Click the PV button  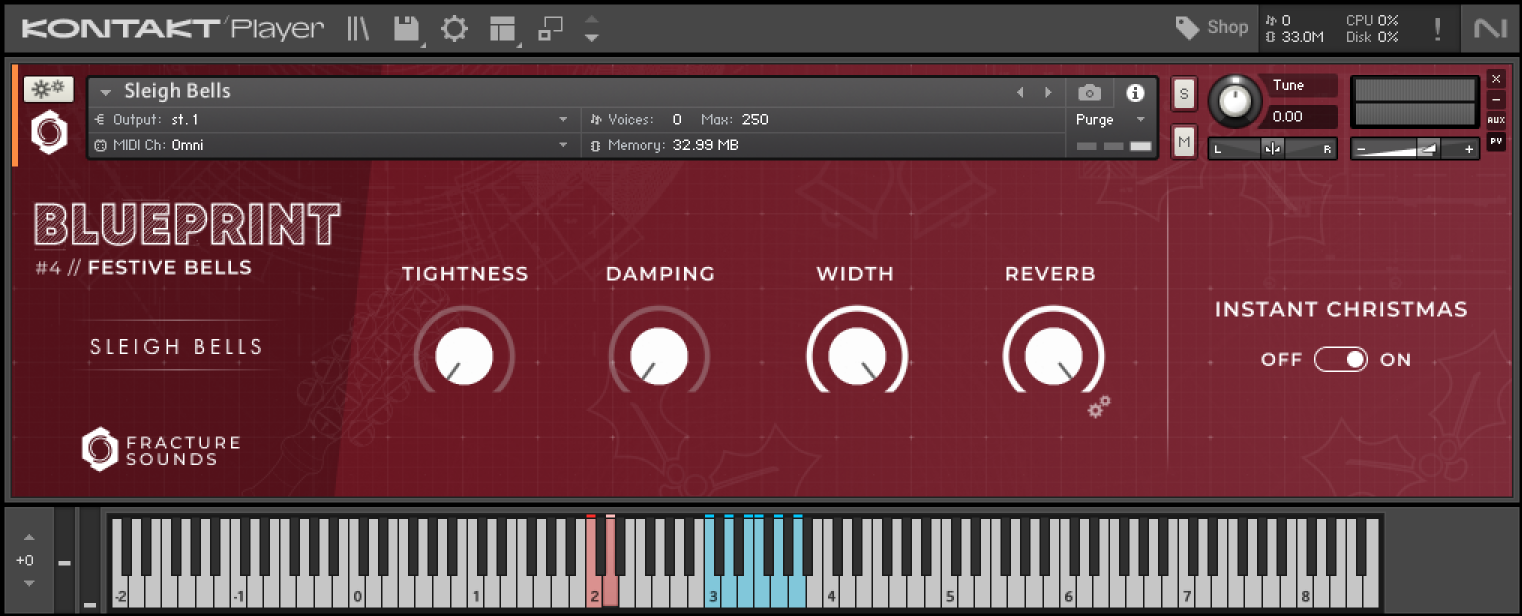click(1496, 141)
